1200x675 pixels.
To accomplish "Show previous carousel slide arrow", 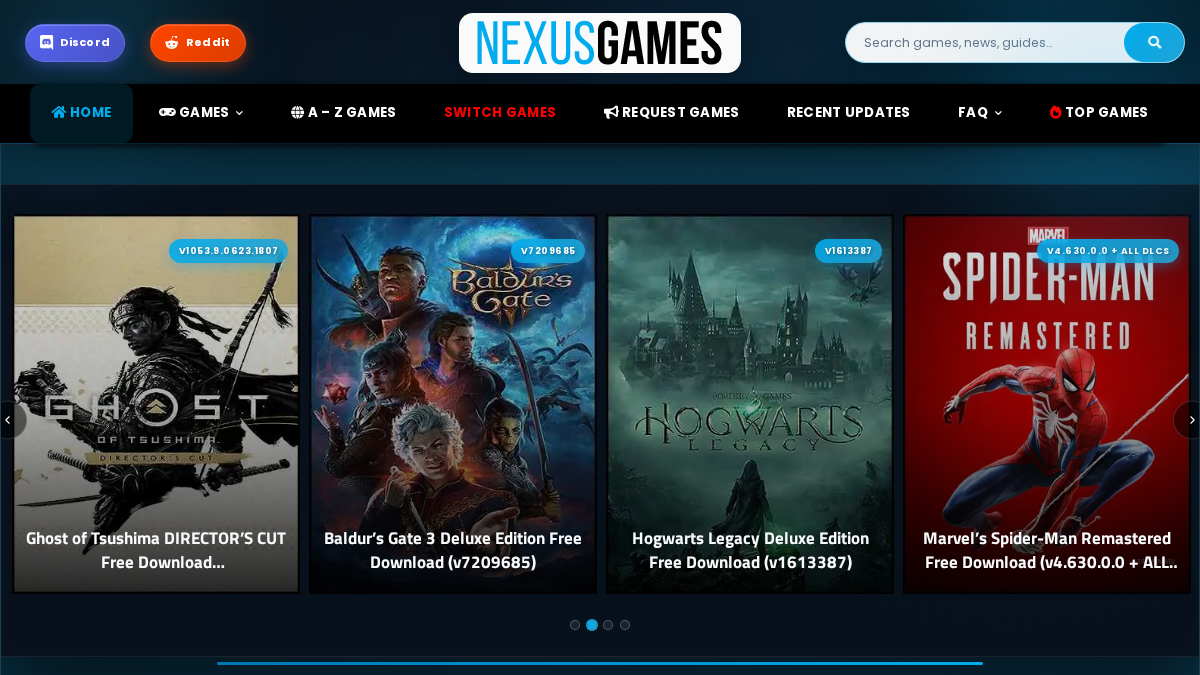I will click(8, 420).
